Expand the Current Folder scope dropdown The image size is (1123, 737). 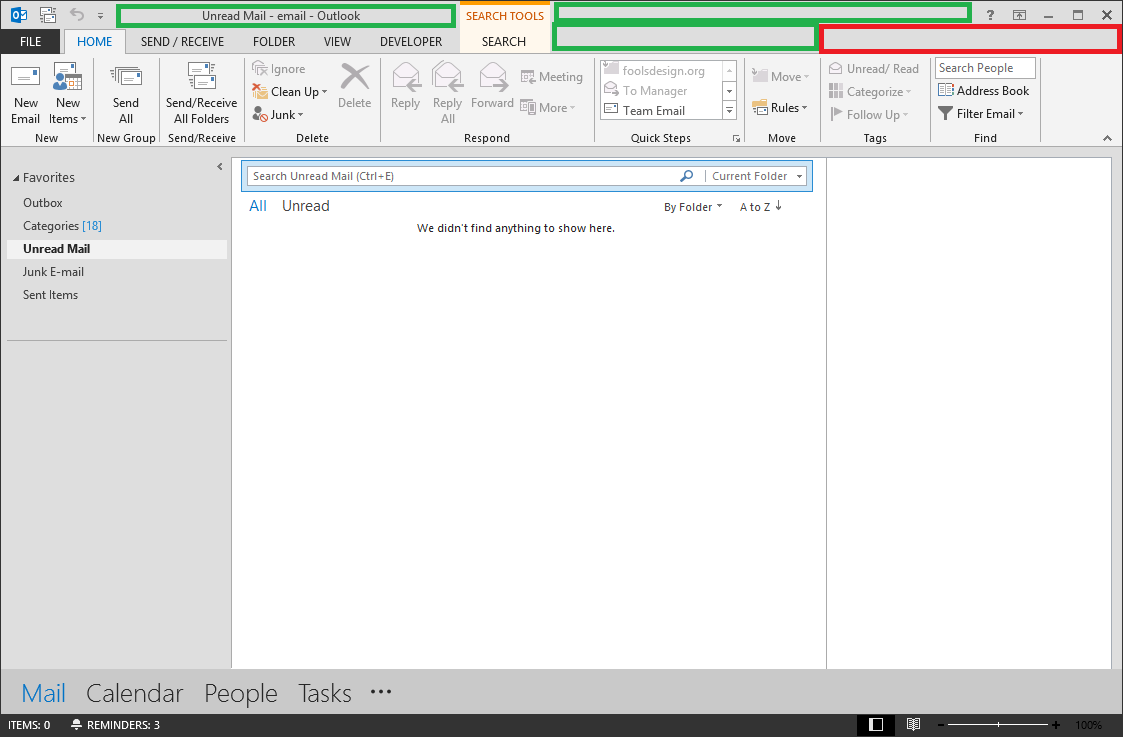[x=800, y=177]
